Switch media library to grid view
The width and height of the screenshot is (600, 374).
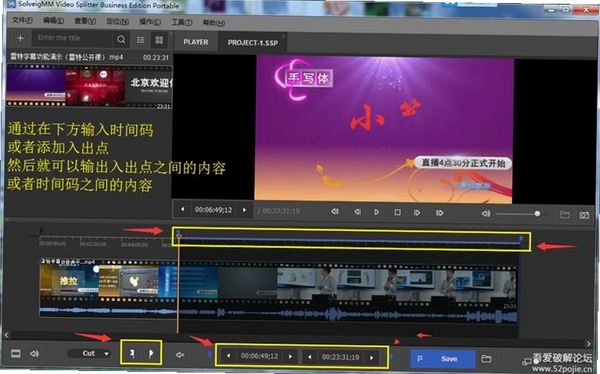click(x=159, y=40)
